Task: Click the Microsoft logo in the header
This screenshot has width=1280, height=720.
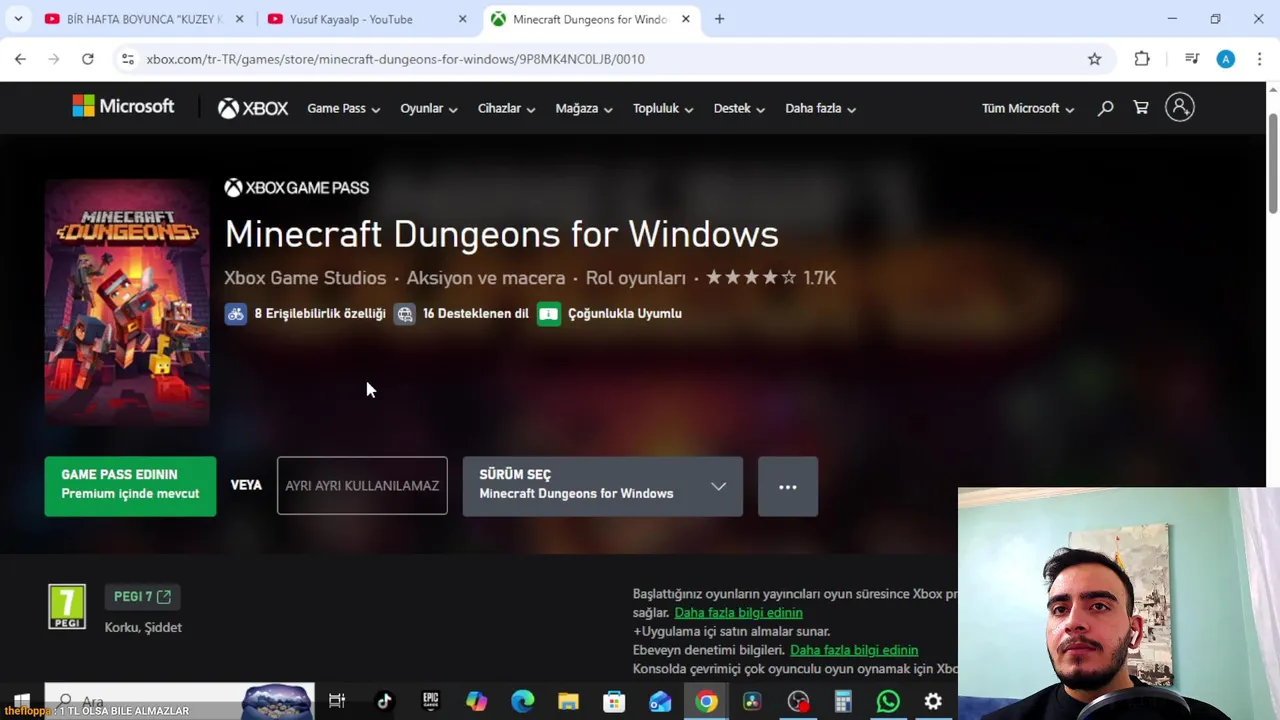Action: click(x=123, y=106)
